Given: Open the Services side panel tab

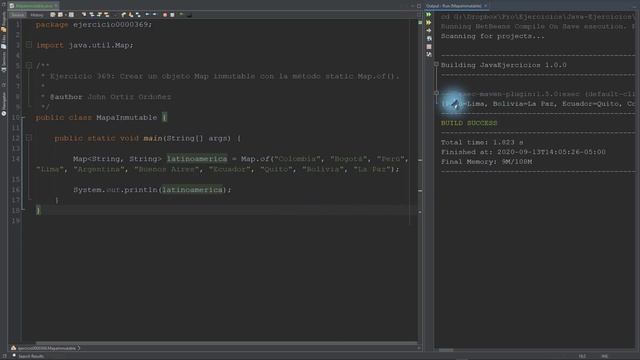Looking at the screenshot, I should pyautogui.click(x=4, y=62).
